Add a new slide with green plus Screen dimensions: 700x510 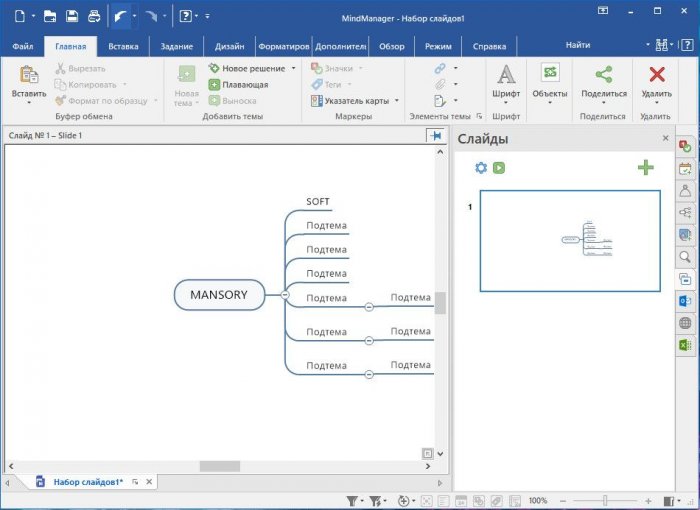coord(646,168)
